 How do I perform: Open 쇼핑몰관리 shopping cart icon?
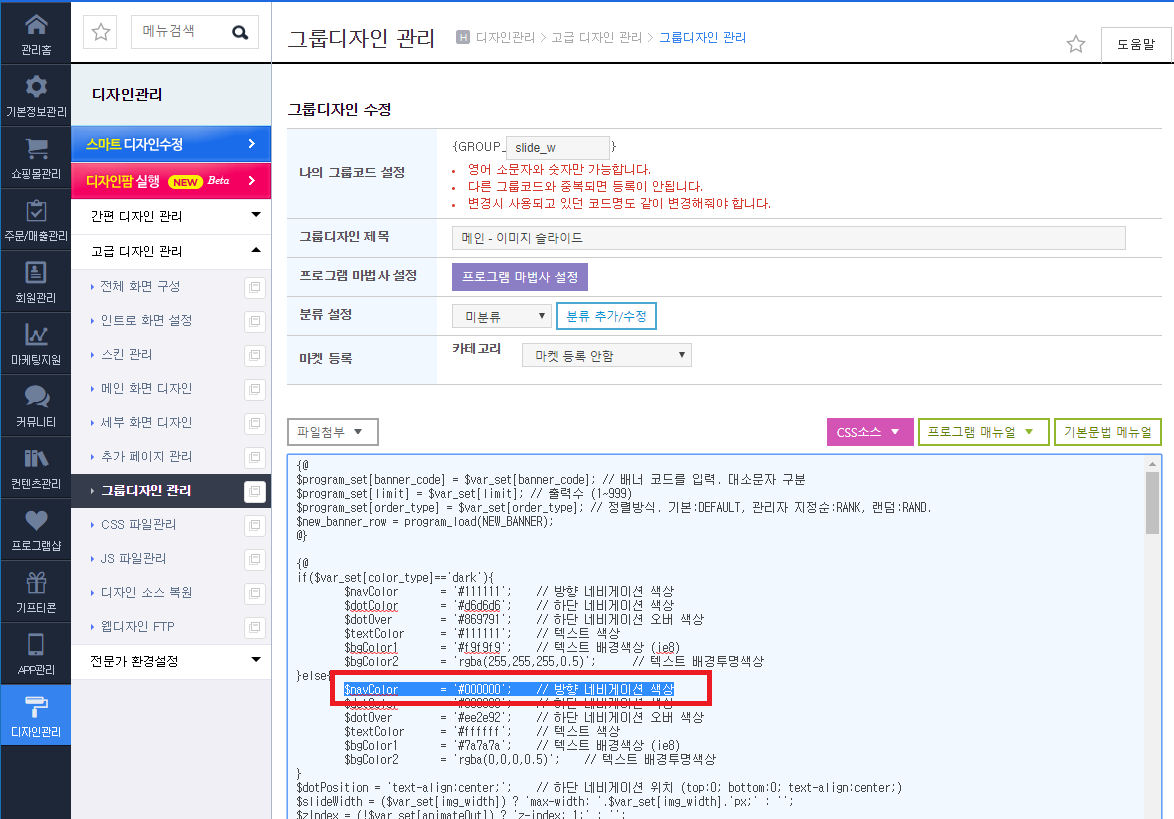click(x=36, y=149)
